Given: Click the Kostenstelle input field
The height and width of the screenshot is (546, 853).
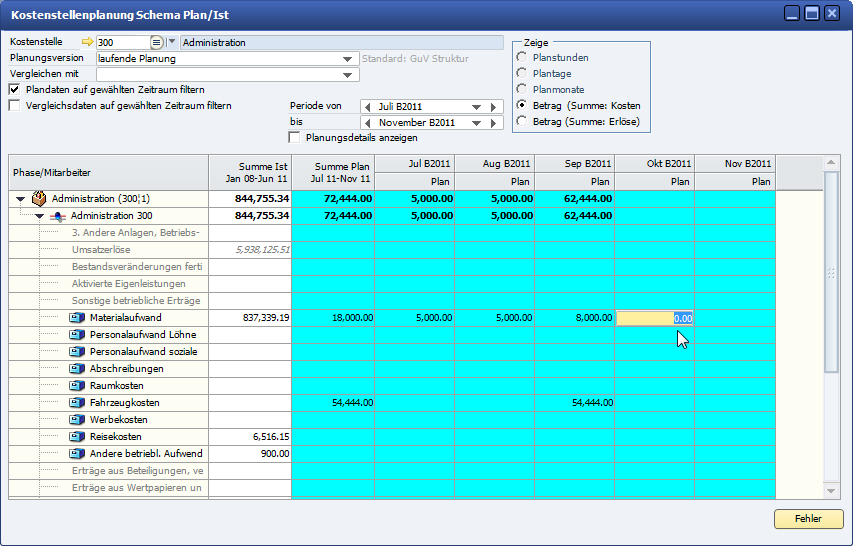Looking at the screenshot, I should (121, 43).
